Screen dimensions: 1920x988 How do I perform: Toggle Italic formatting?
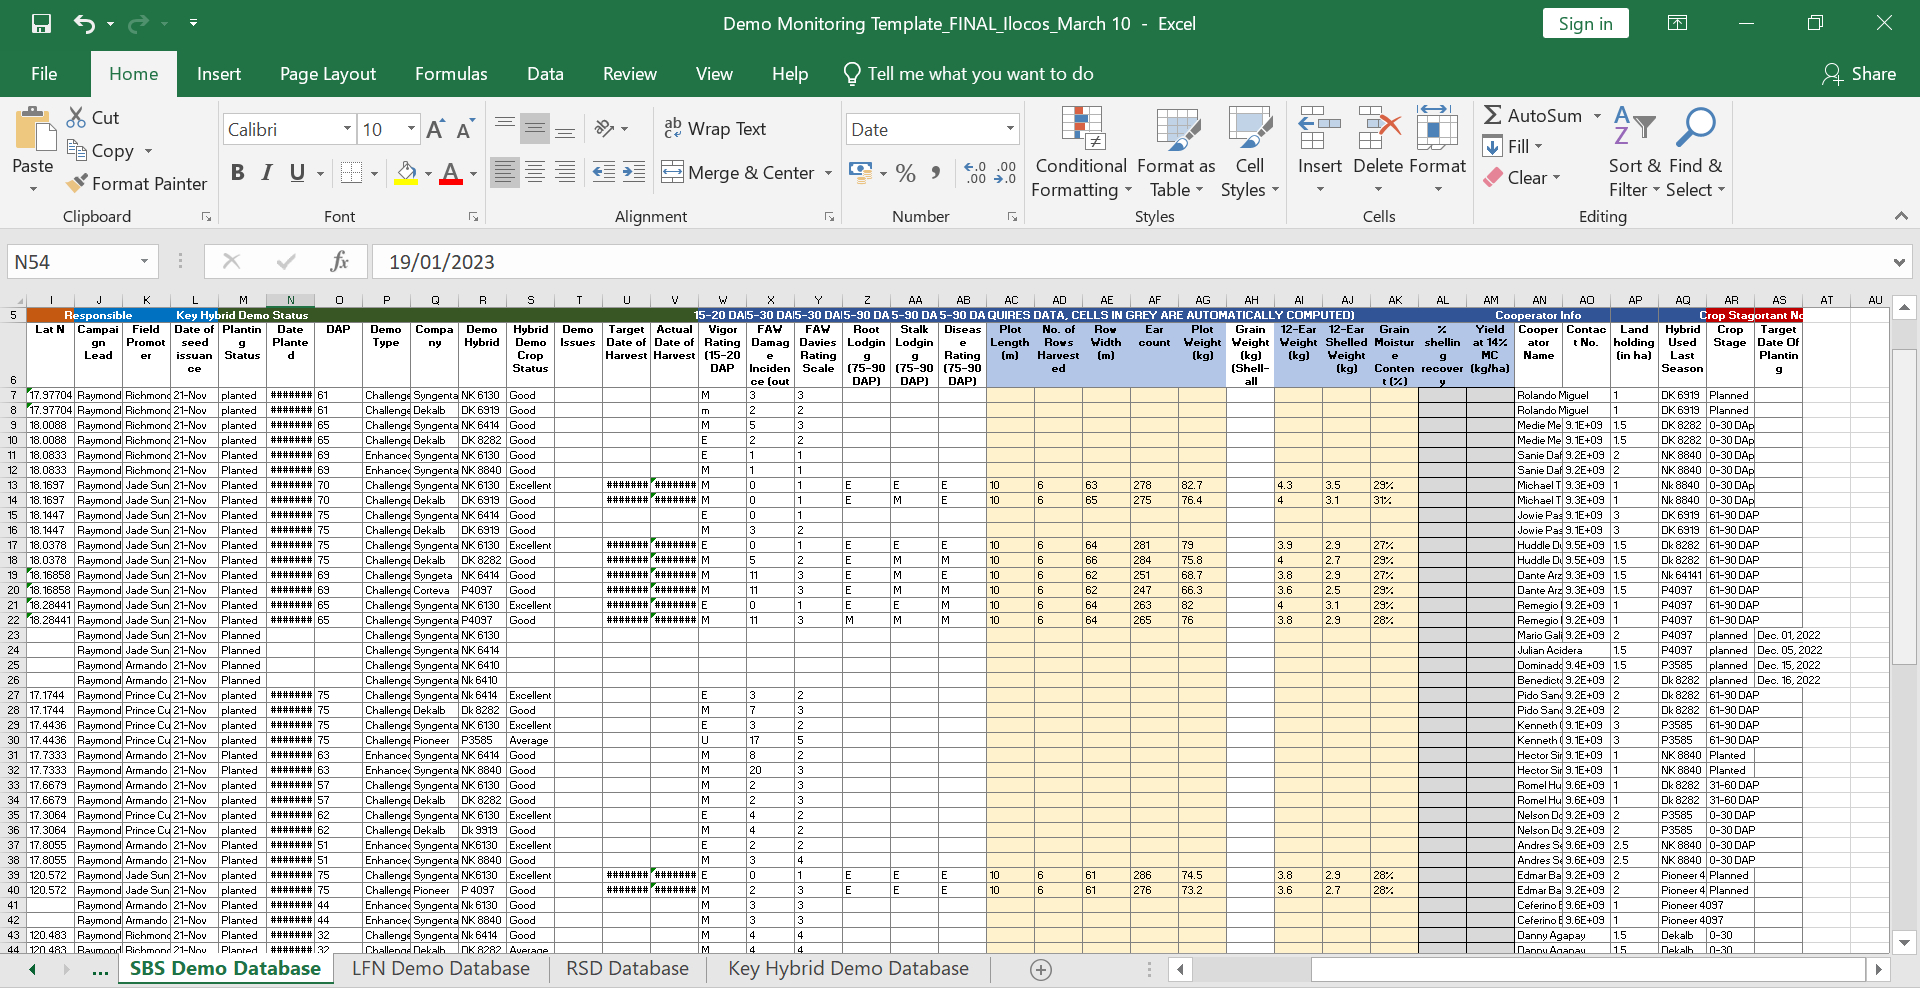click(x=267, y=173)
